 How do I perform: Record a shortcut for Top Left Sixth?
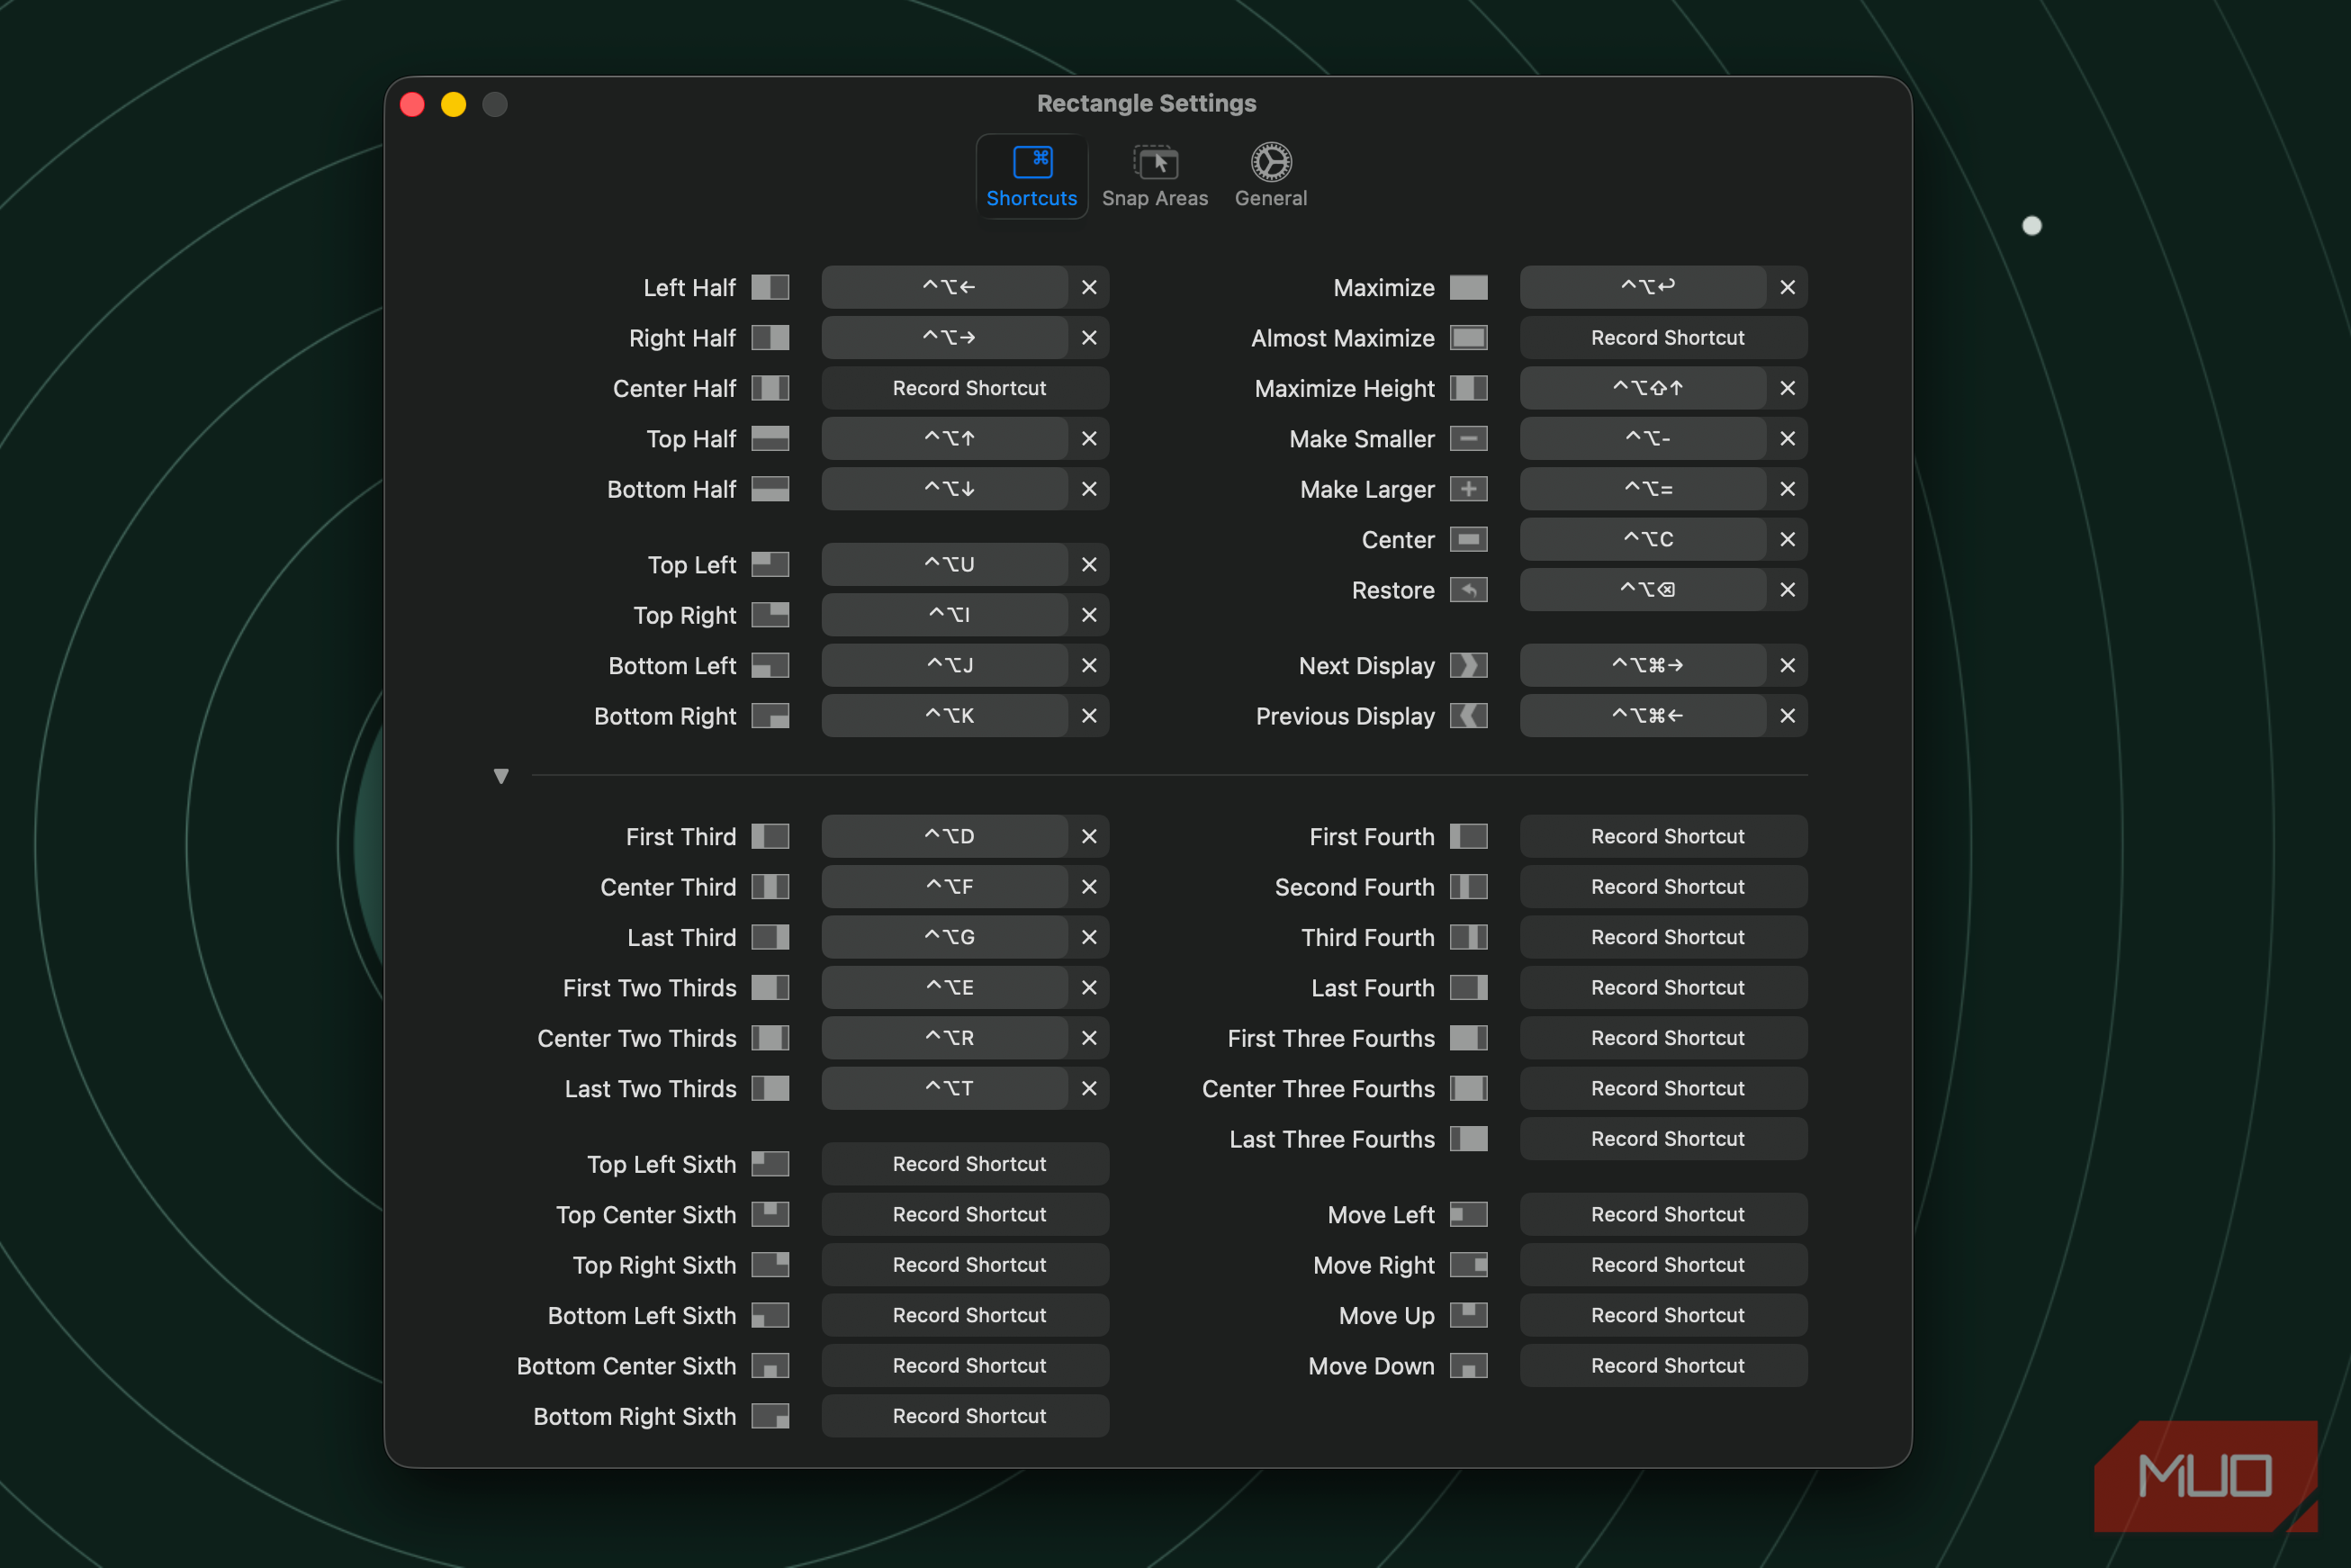(x=965, y=1164)
